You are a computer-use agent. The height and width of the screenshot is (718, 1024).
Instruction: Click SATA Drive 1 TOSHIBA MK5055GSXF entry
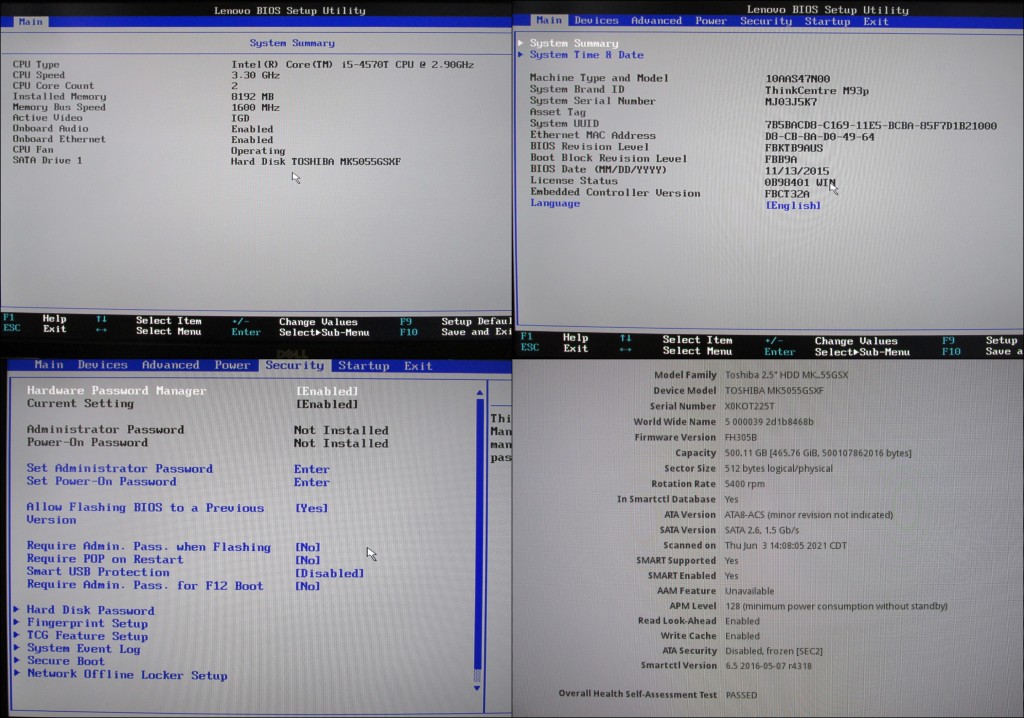(315, 161)
